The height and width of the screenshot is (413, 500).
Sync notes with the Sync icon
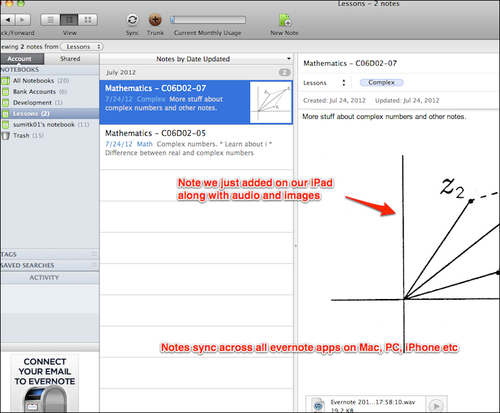click(132, 20)
